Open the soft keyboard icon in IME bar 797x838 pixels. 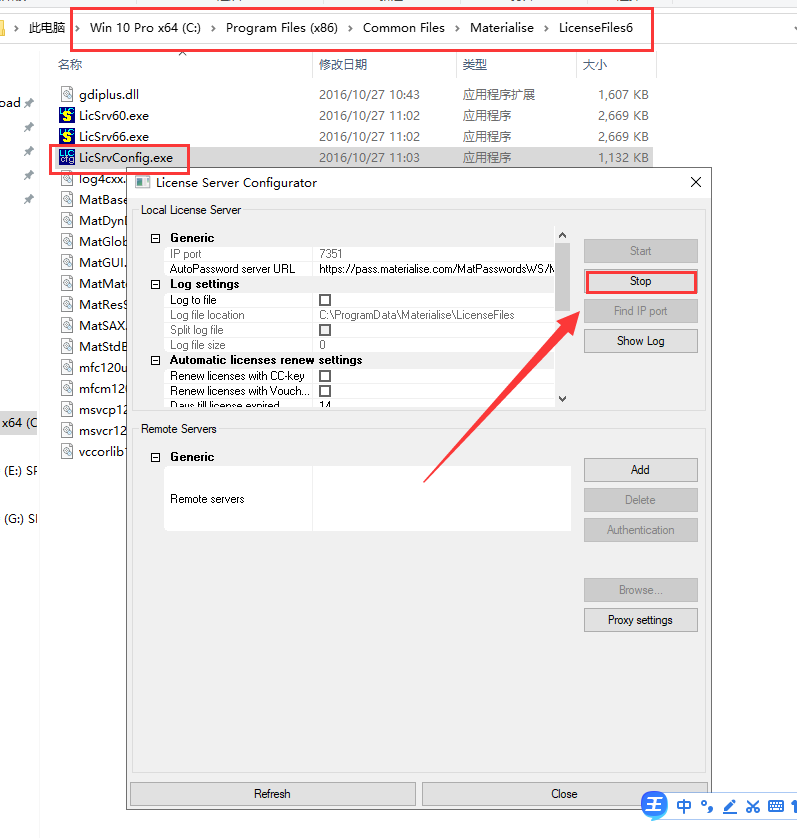[x=776, y=806]
